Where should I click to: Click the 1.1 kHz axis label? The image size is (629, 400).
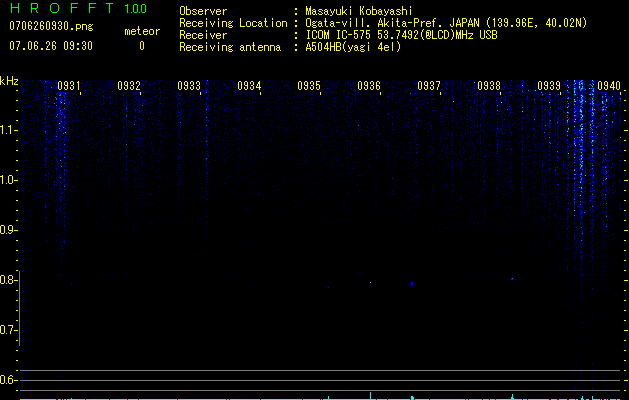click(x=8, y=130)
